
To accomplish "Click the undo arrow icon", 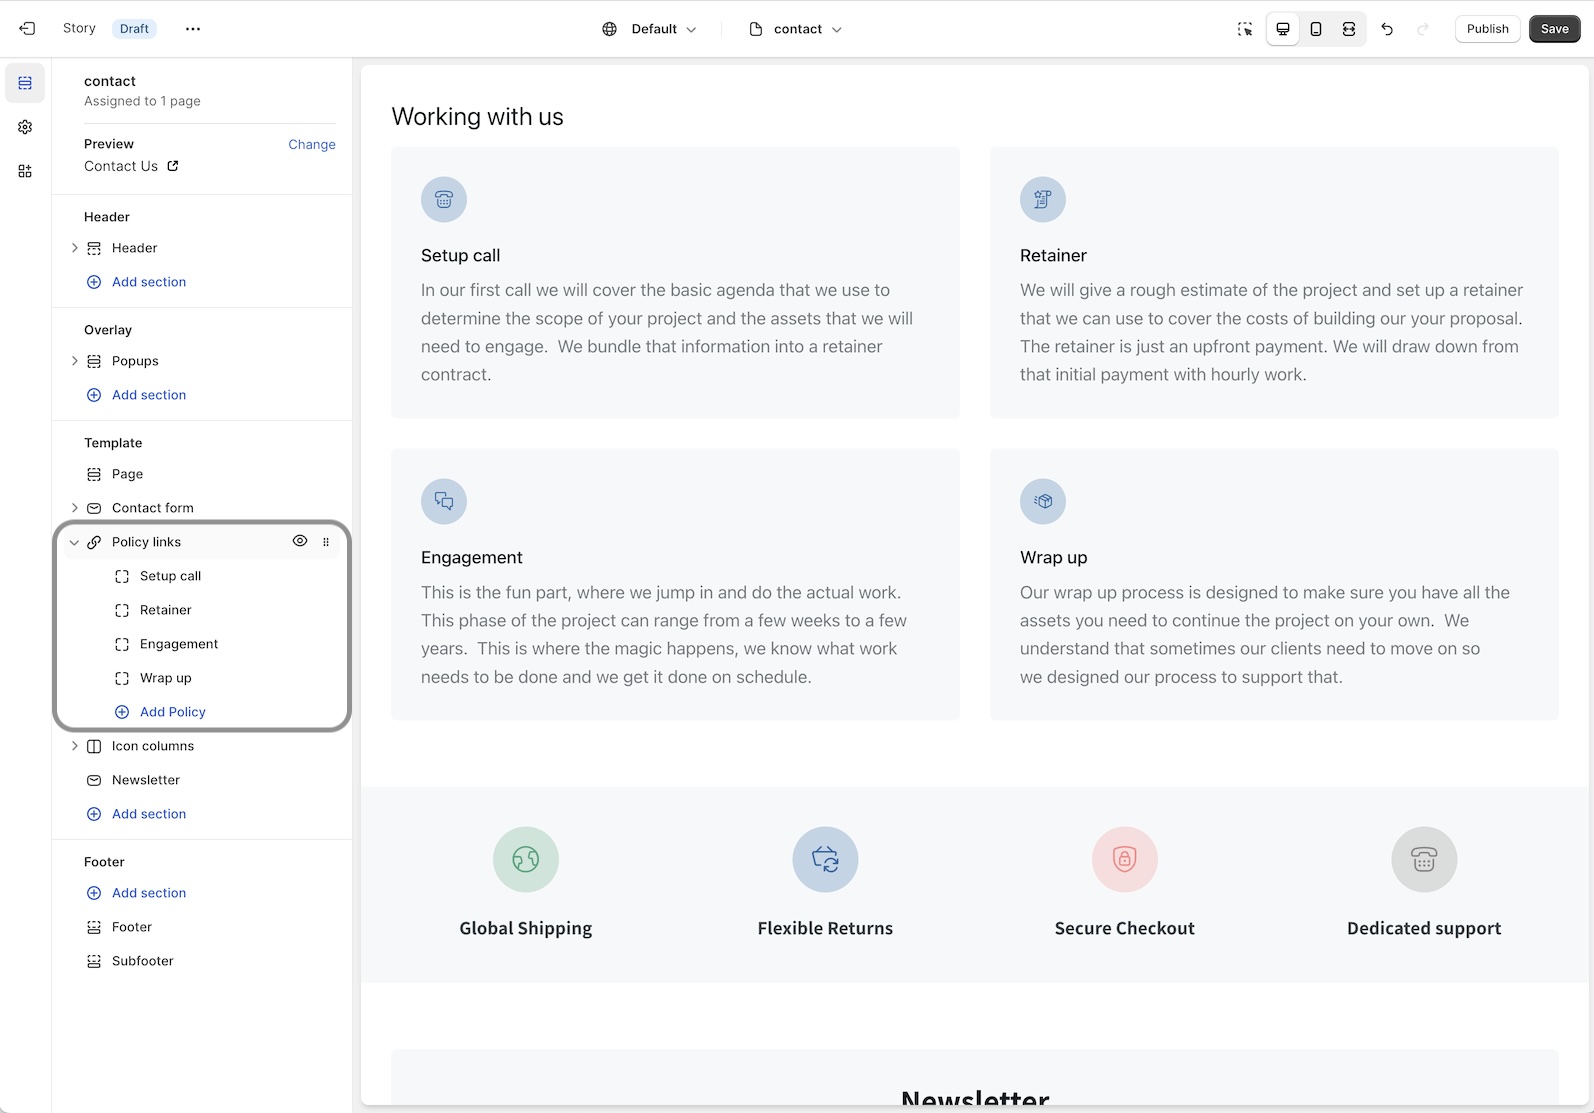I will click(x=1387, y=29).
